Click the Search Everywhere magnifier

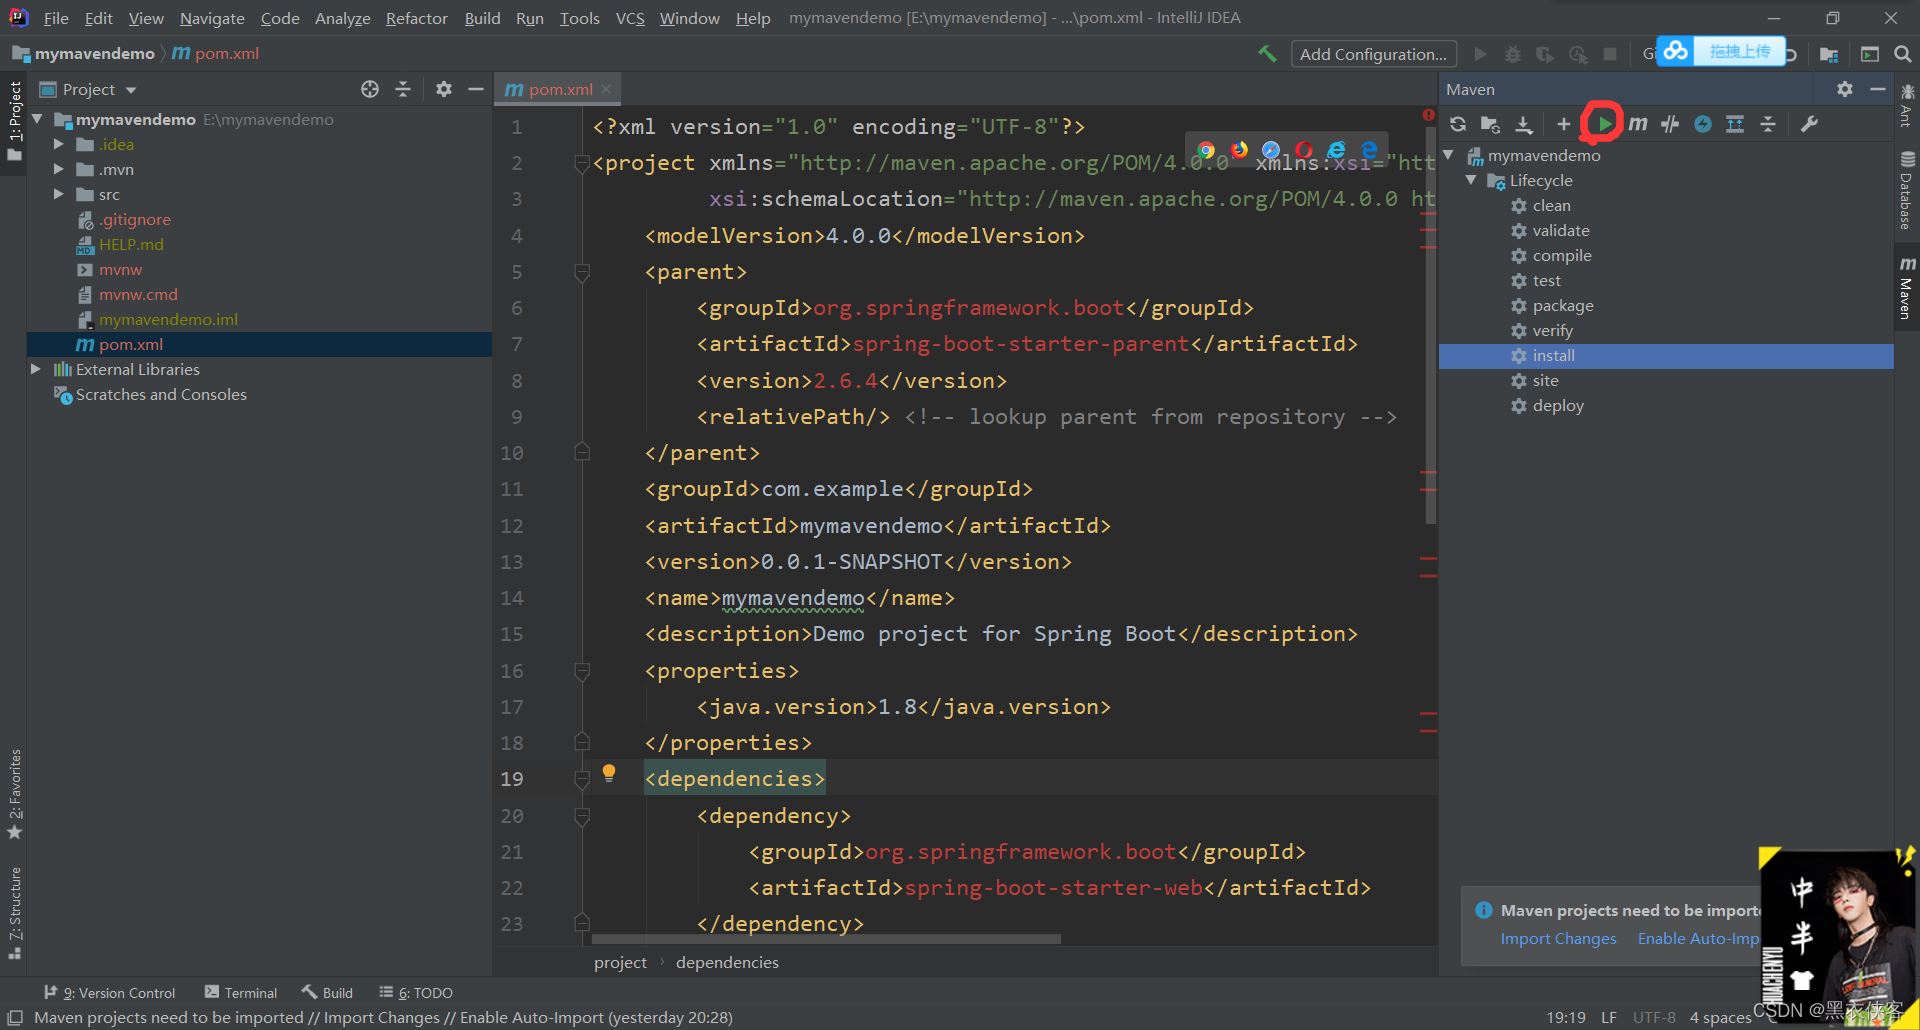(x=1903, y=54)
